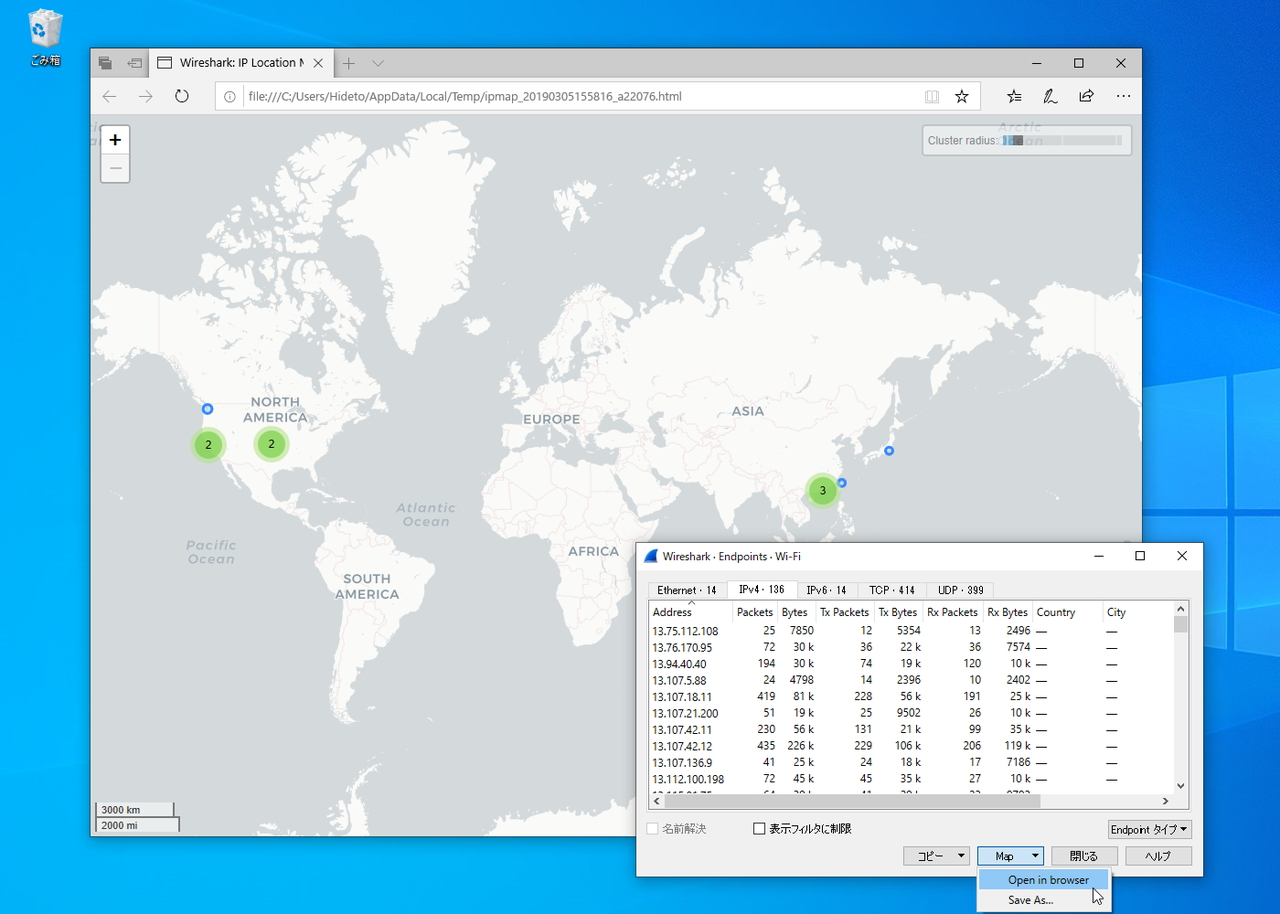Open the Hub favorites panel in Edge
1280x914 pixels.
tap(1013, 96)
